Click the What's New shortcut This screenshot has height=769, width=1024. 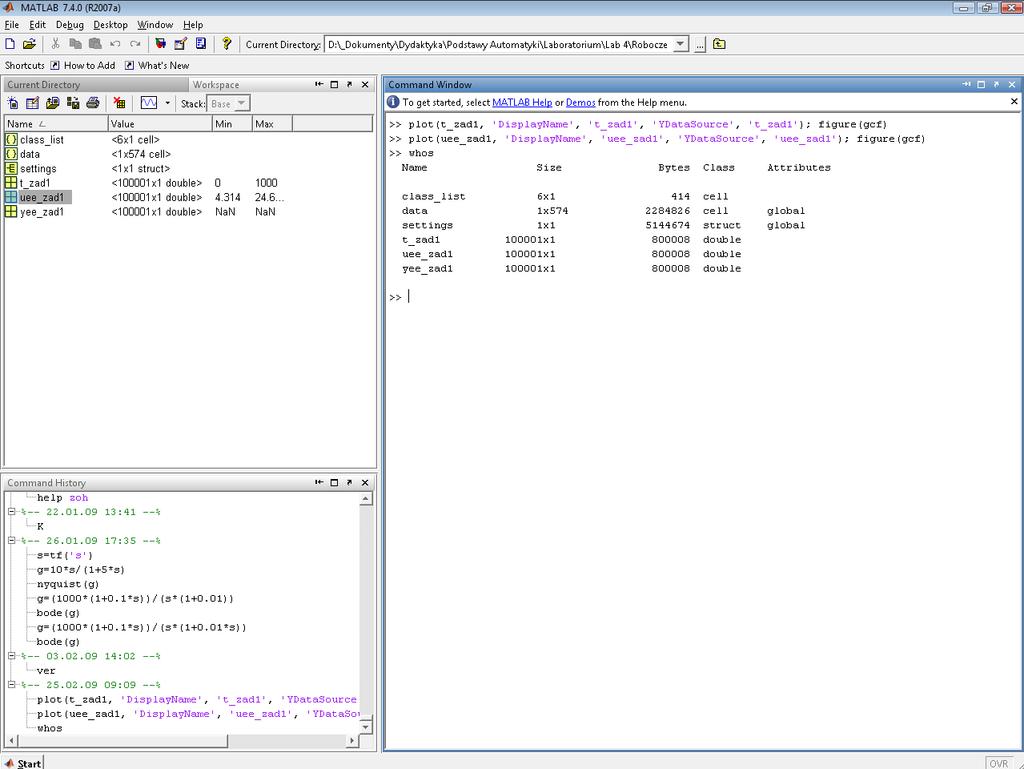(x=157, y=65)
